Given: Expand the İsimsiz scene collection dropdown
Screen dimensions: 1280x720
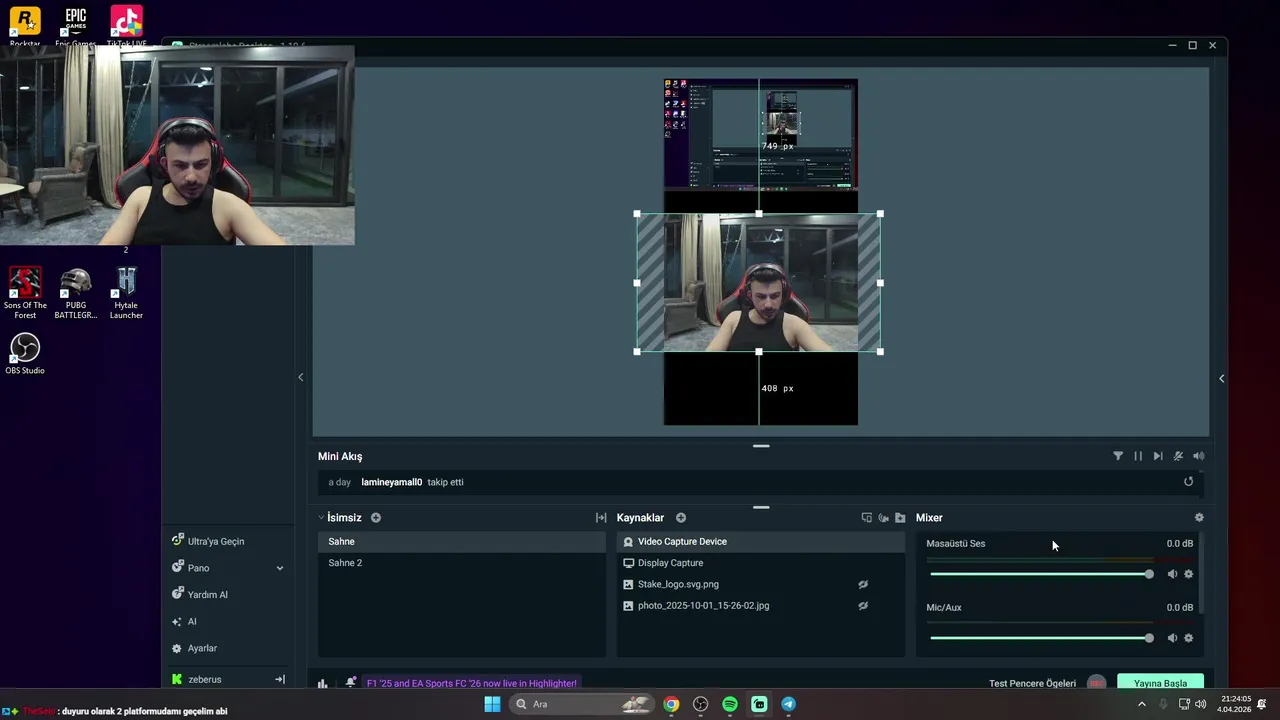Looking at the screenshot, I should point(321,518).
